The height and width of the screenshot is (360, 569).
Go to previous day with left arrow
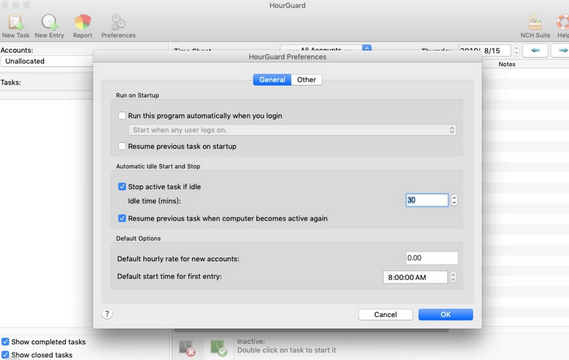[535, 50]
